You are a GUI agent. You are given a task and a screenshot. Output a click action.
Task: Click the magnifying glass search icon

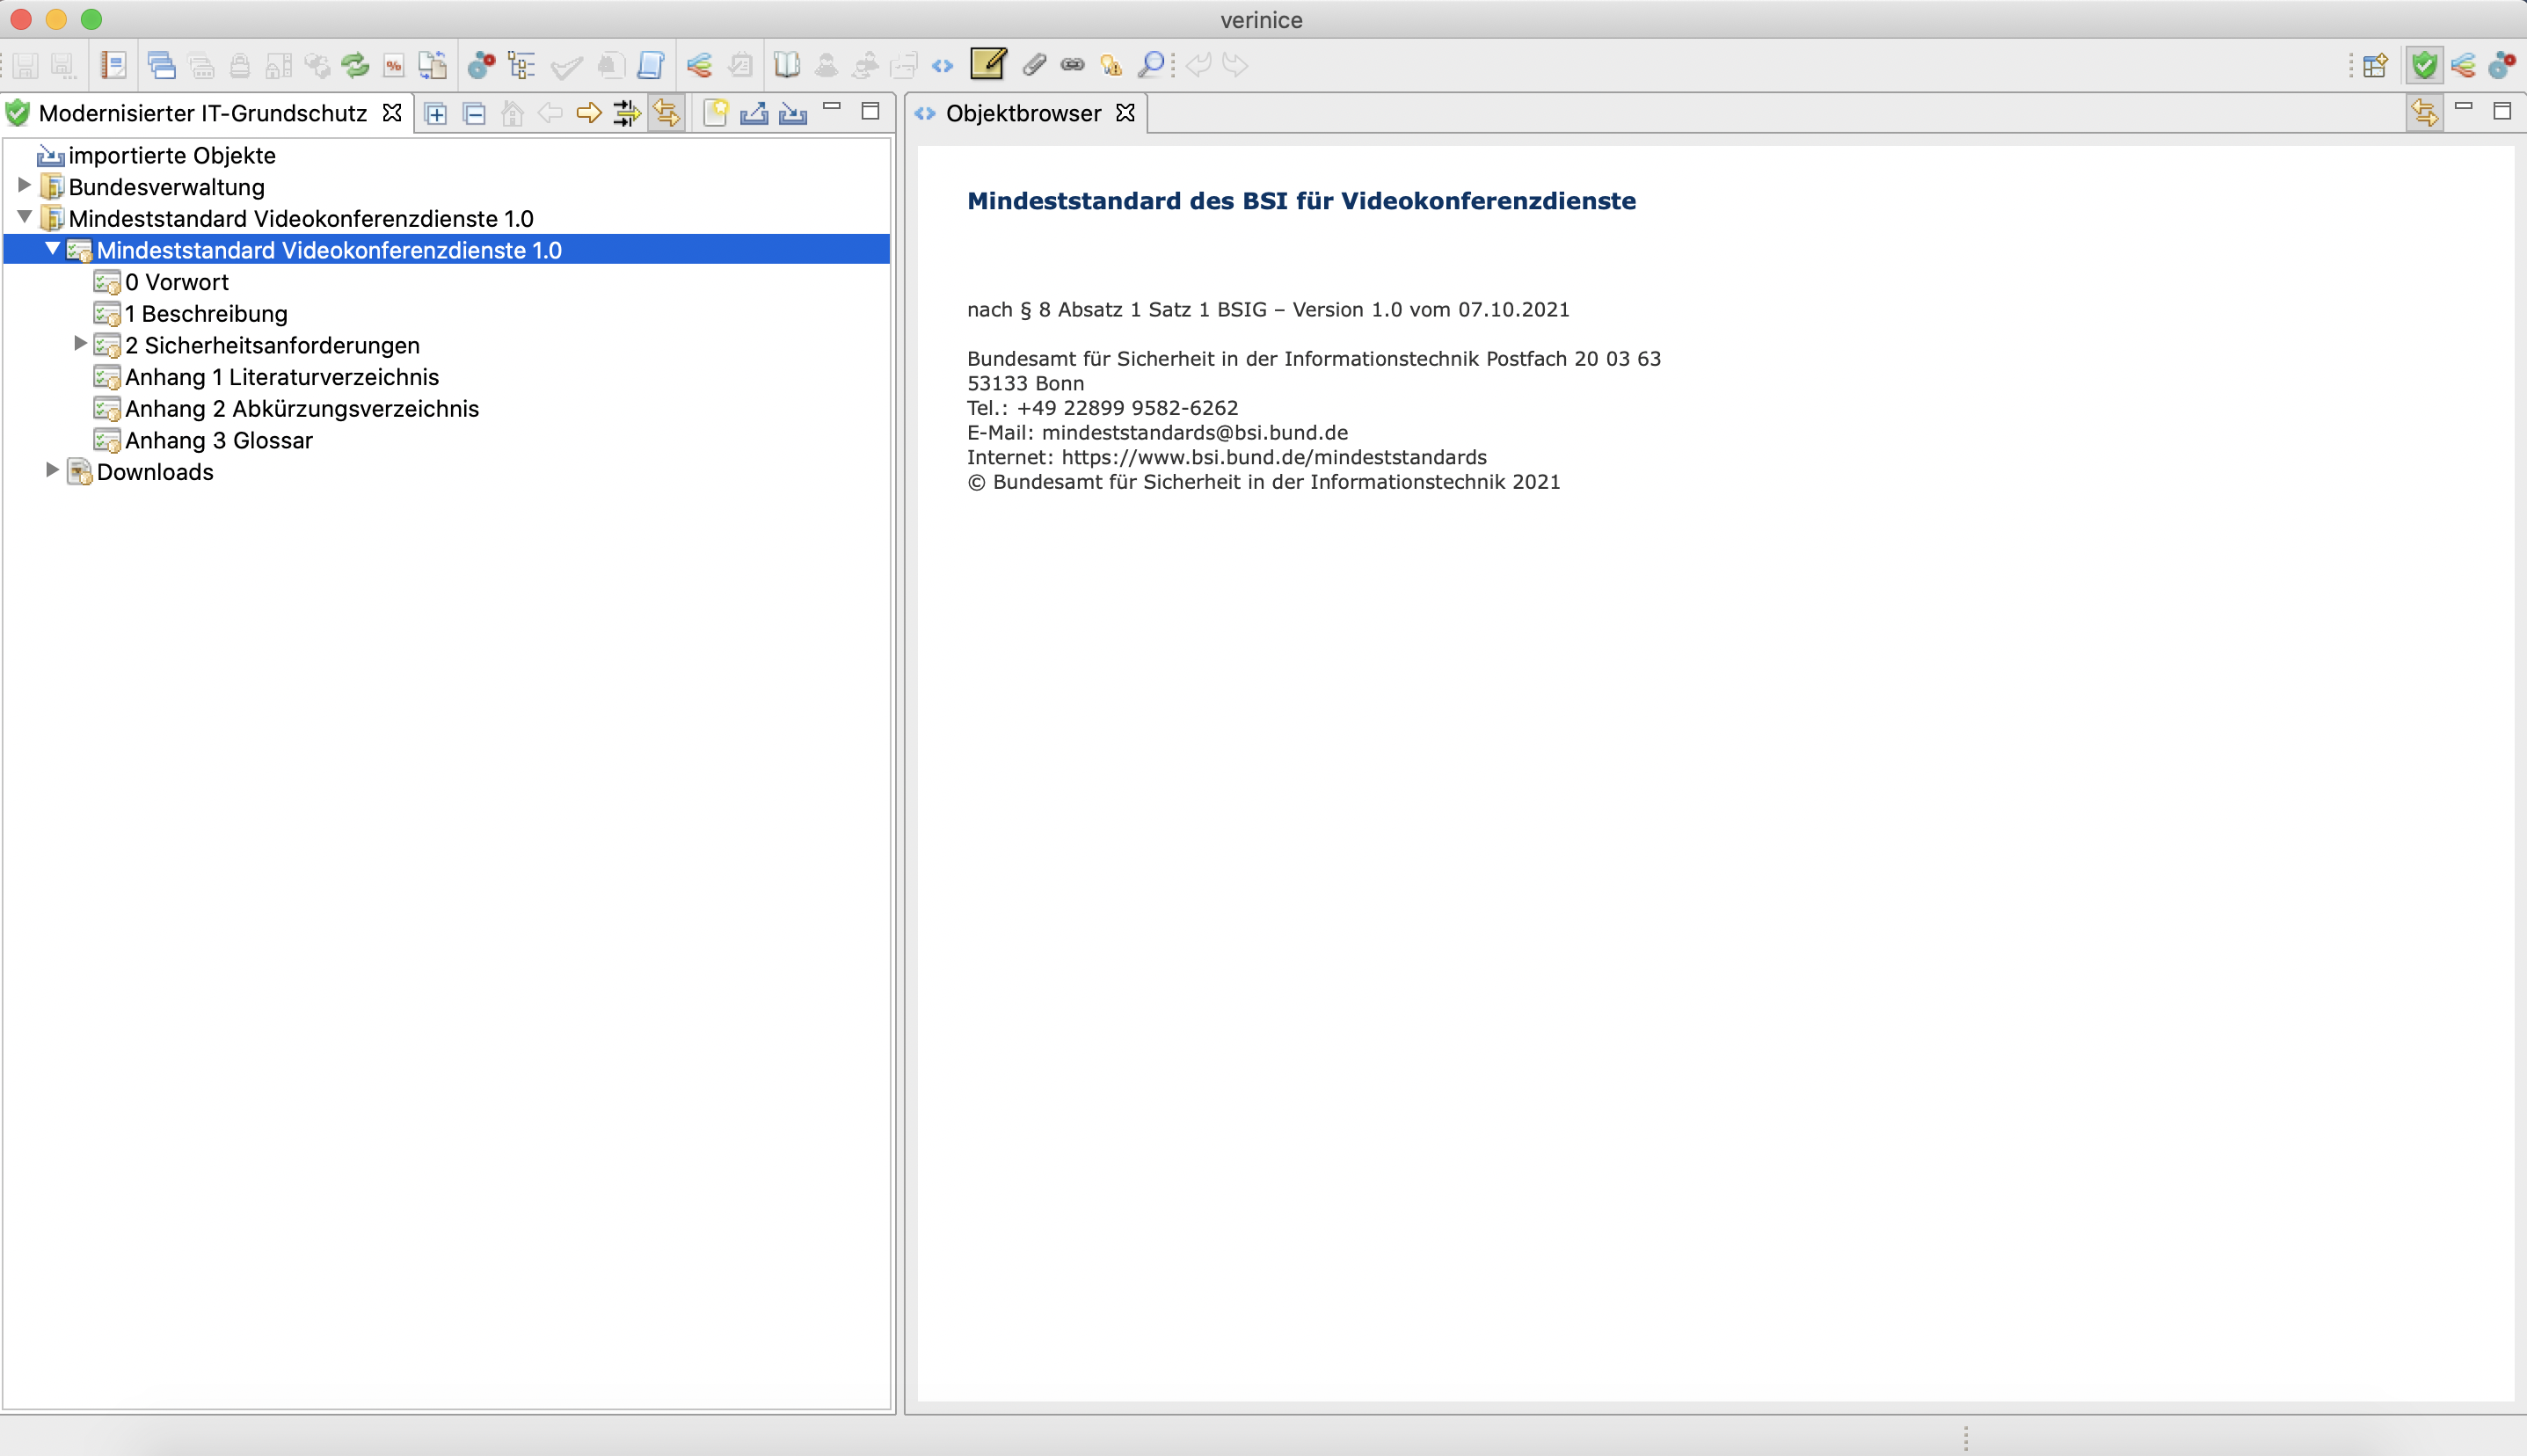pos(1151,66)
